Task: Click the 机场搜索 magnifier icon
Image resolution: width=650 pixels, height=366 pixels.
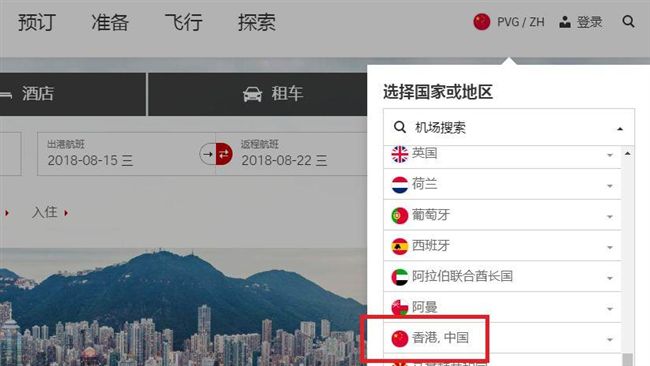Action: tap(400, 127)
